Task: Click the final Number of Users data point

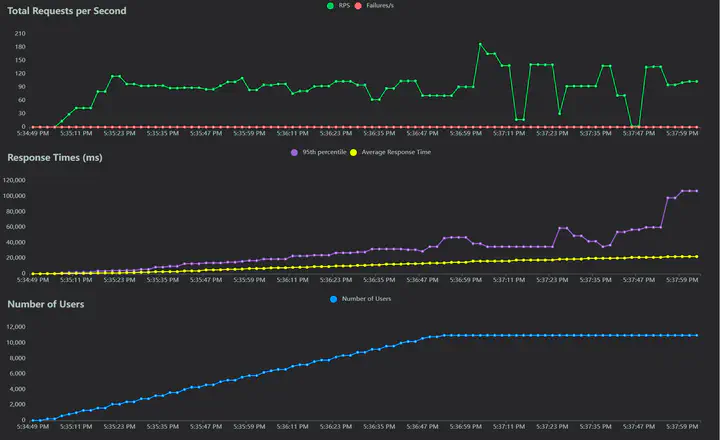Action: [696, 335]
